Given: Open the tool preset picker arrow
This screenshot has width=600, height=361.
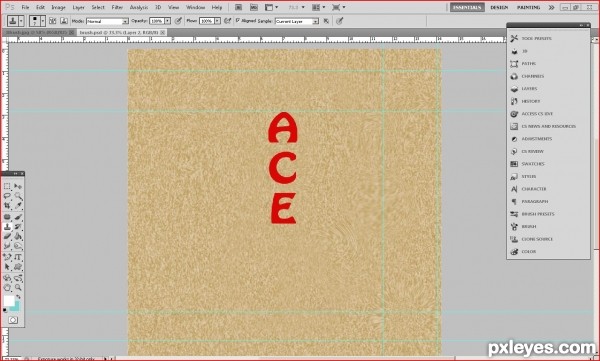Looking at the screenshot, I should pos(21,21).
